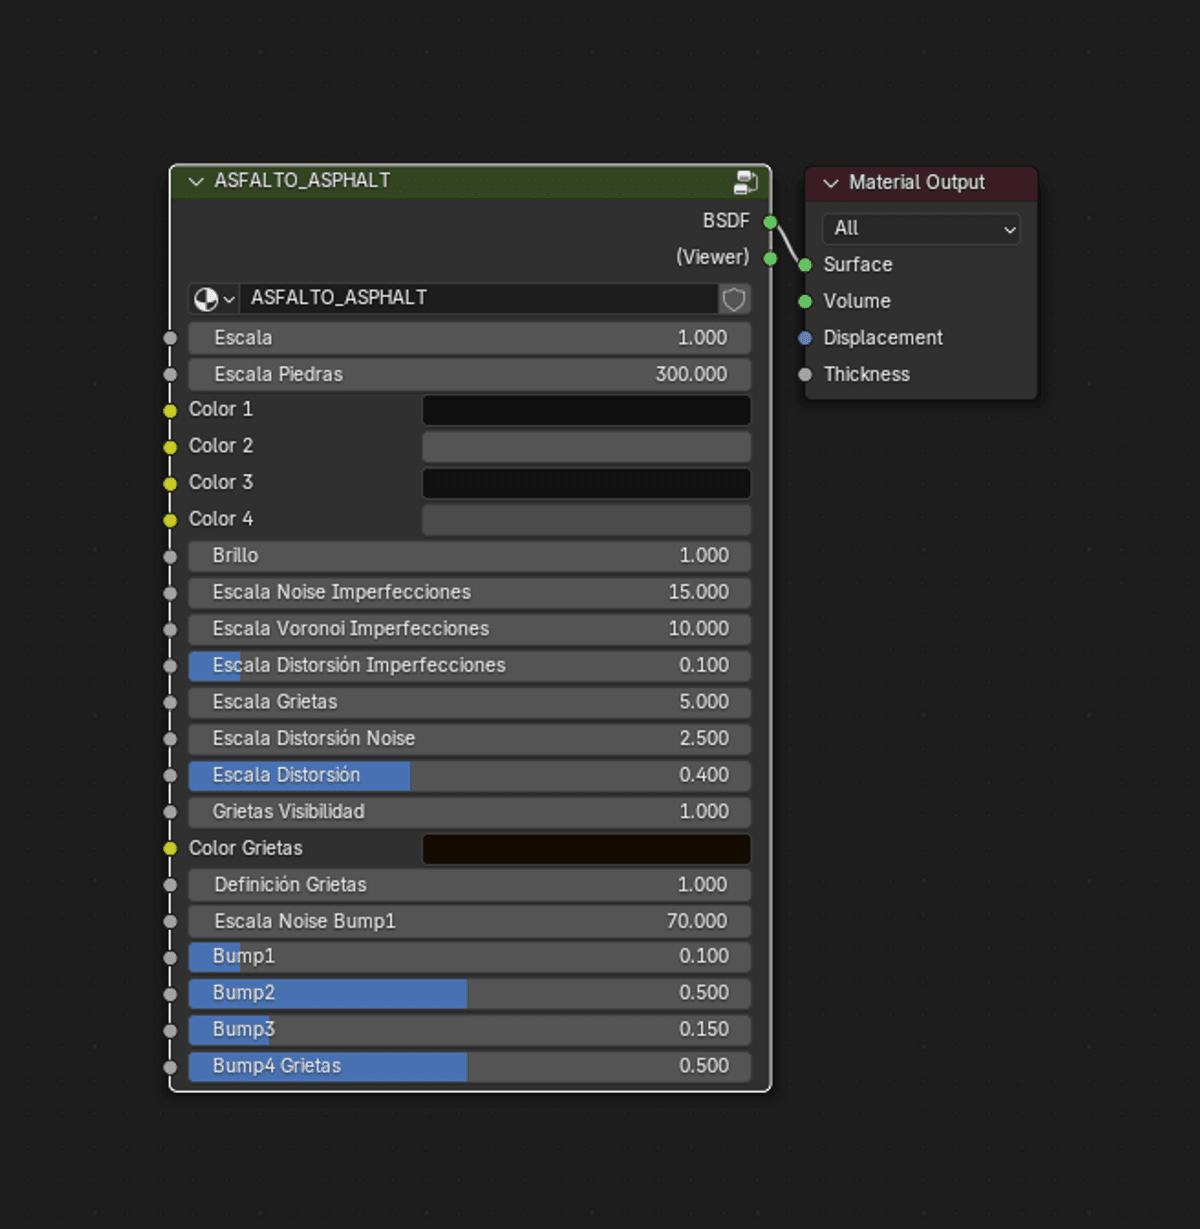
Task: Open the All render target dropdown
Action: click(x=921, y=229)
